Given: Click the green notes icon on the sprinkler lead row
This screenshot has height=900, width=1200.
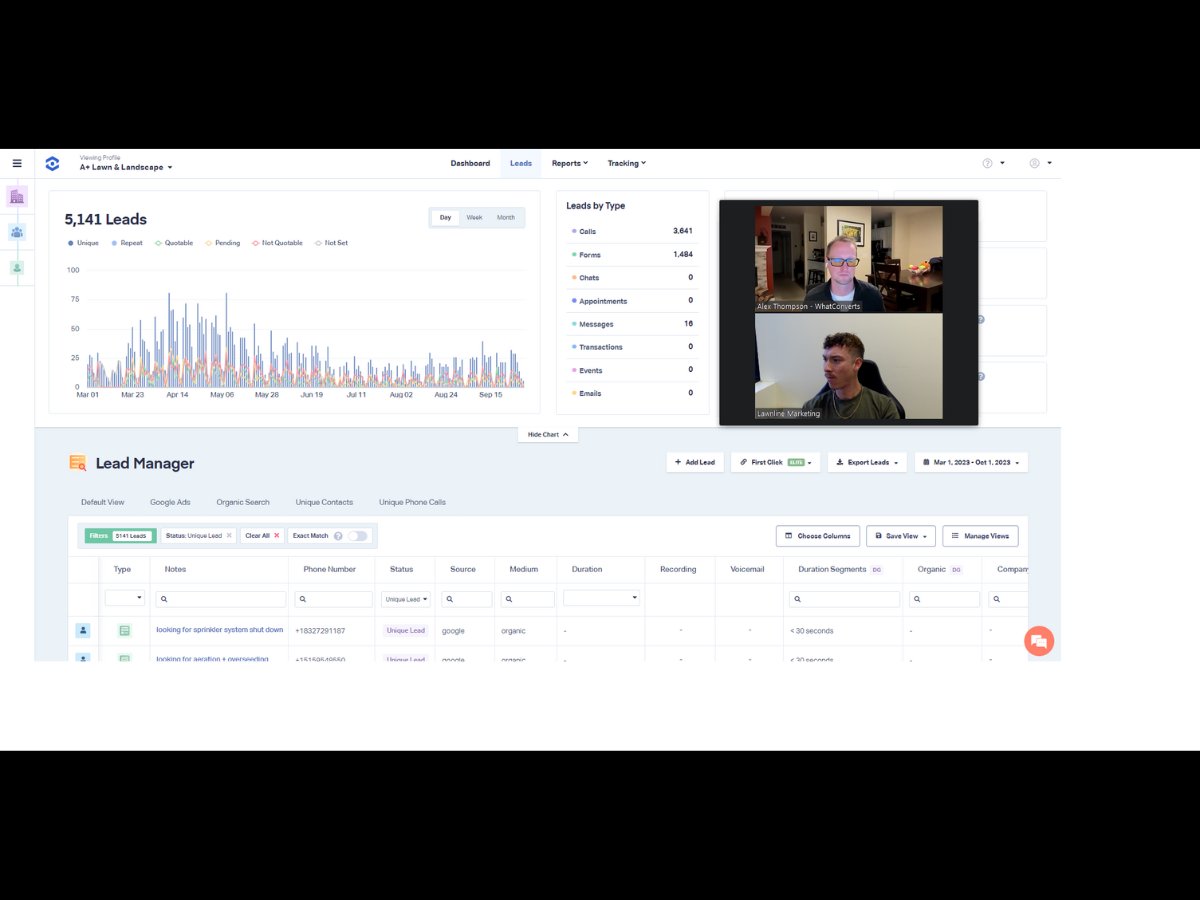Looking at the screenshot, I should click(x=124, y=630).
